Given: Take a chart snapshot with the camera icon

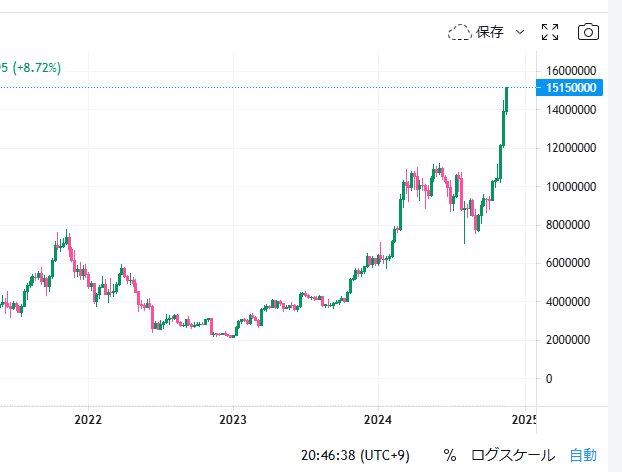Looking at the screenshot, I should [589, 32].
